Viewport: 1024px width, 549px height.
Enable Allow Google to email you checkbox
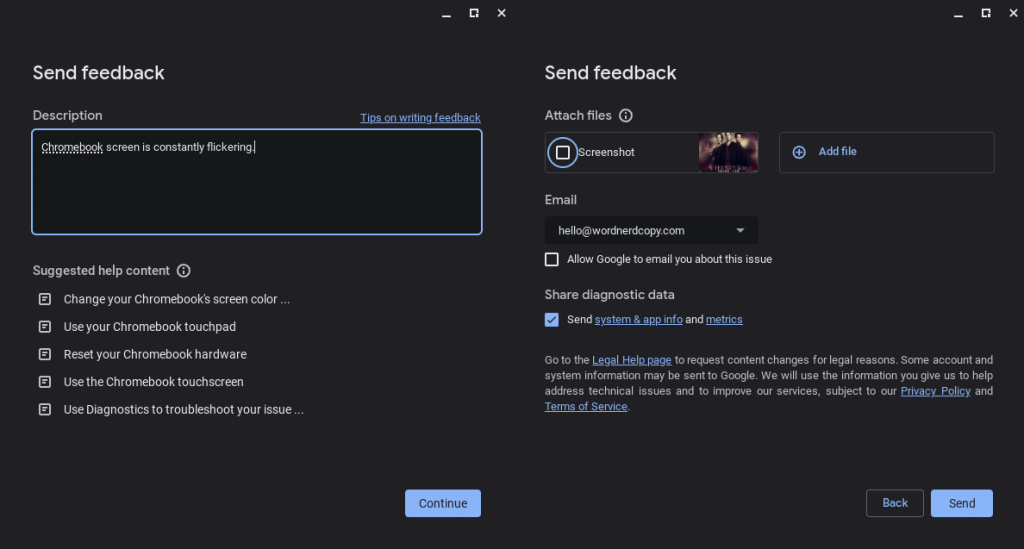pos(552,259)
